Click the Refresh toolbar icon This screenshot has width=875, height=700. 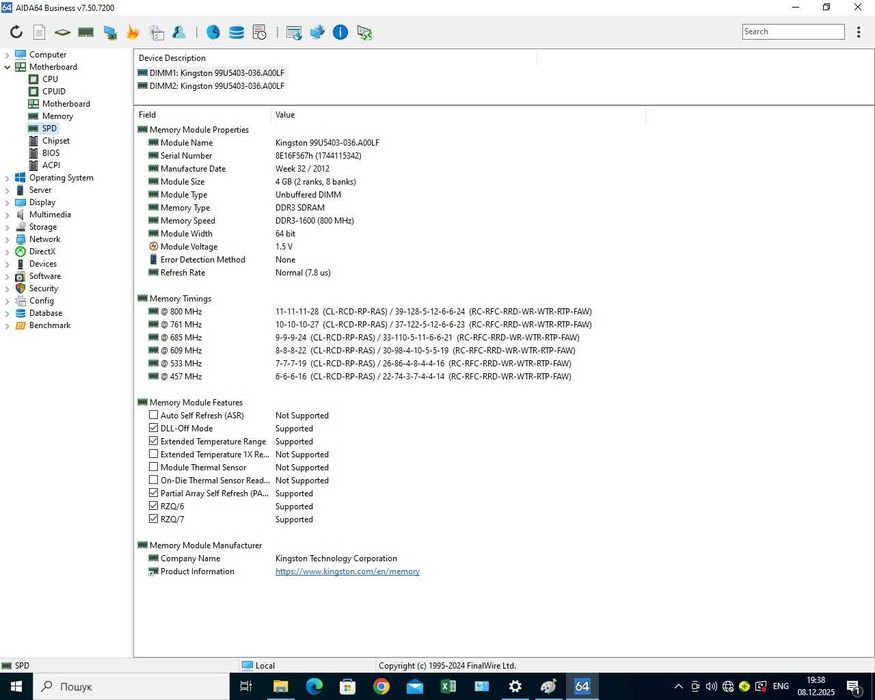tap(16, 32)
